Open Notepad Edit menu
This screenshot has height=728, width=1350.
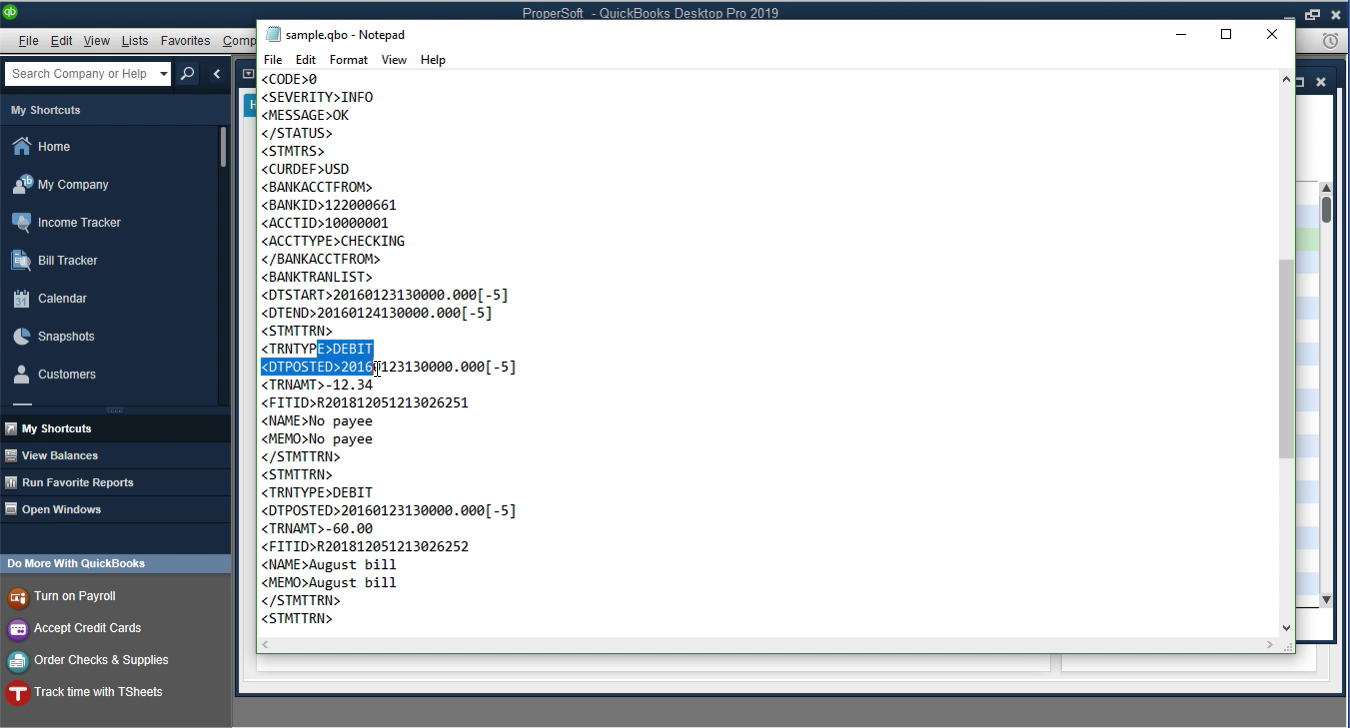pos(305,60)
